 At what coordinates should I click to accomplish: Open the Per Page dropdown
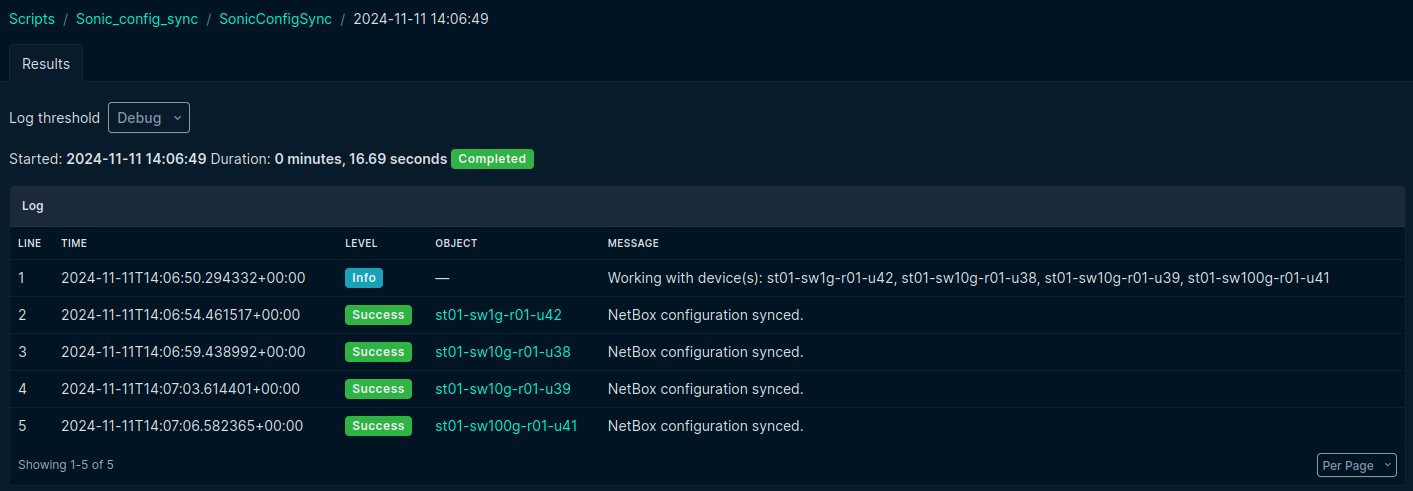[x=1356, y=465]
